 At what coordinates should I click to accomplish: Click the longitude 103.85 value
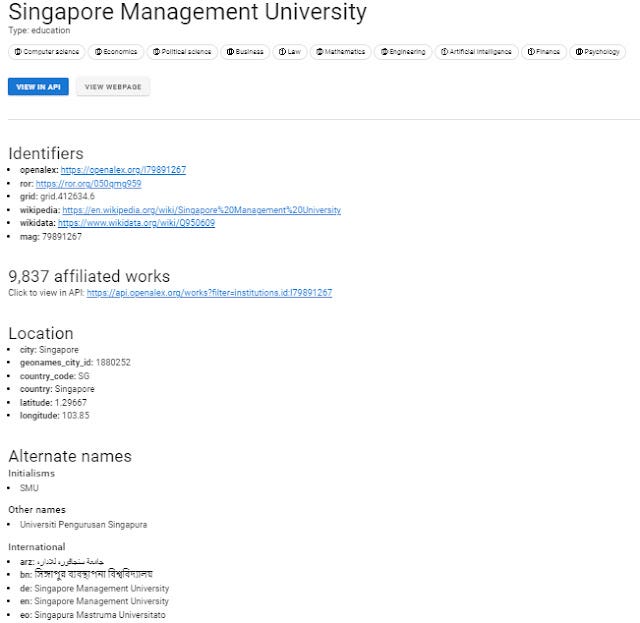(x=76, y=416)
